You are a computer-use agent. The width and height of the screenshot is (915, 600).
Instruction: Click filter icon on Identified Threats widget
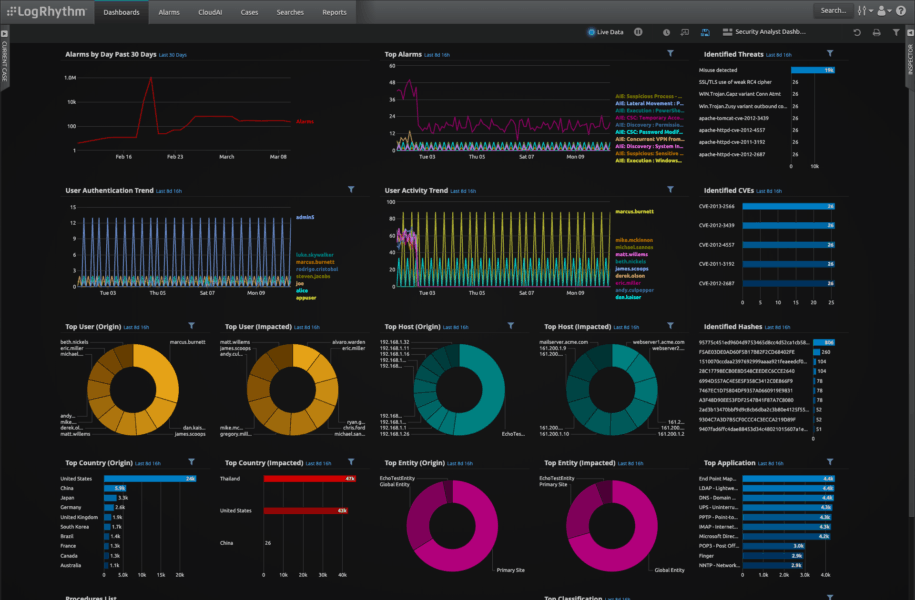coord(830,53)
